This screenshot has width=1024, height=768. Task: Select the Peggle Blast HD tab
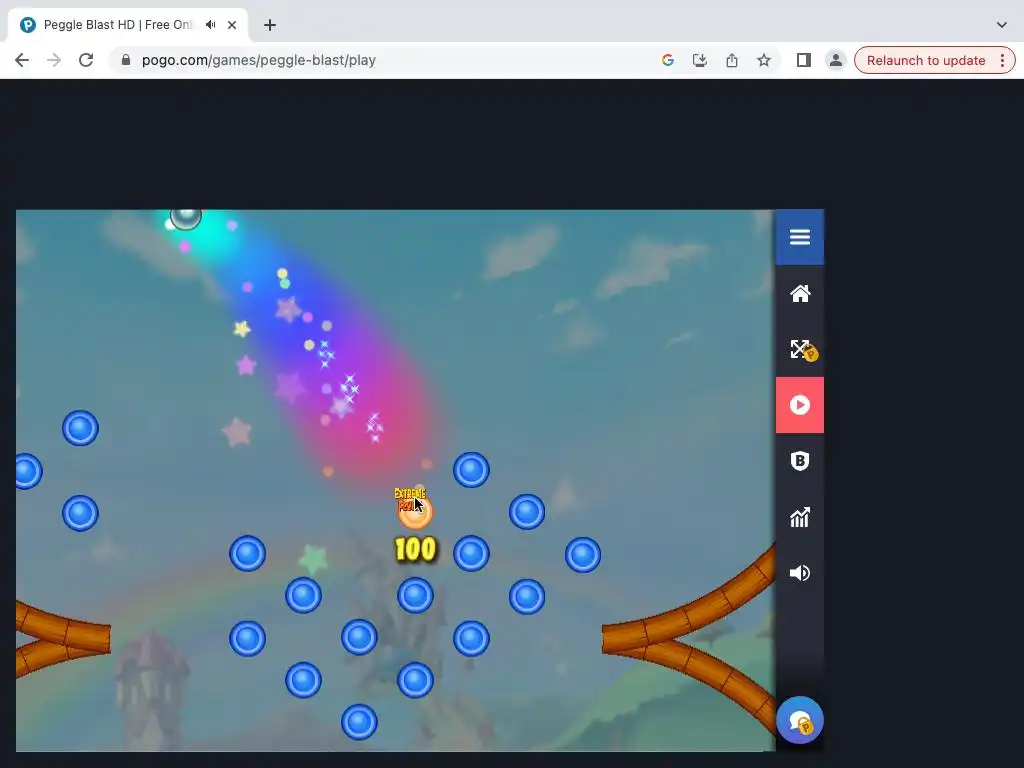coord(128,25)
